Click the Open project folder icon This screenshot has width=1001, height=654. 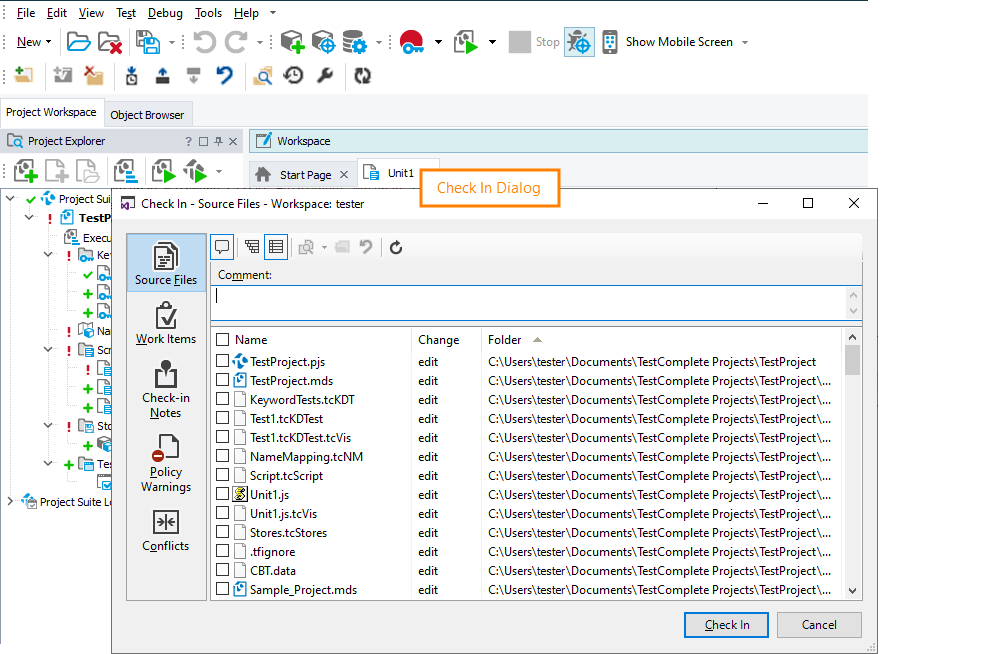[78, 42]
